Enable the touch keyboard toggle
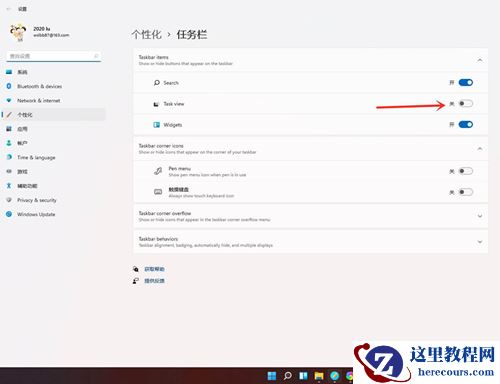The height and width of the screenshot is (384, 500). click(466, 192)
